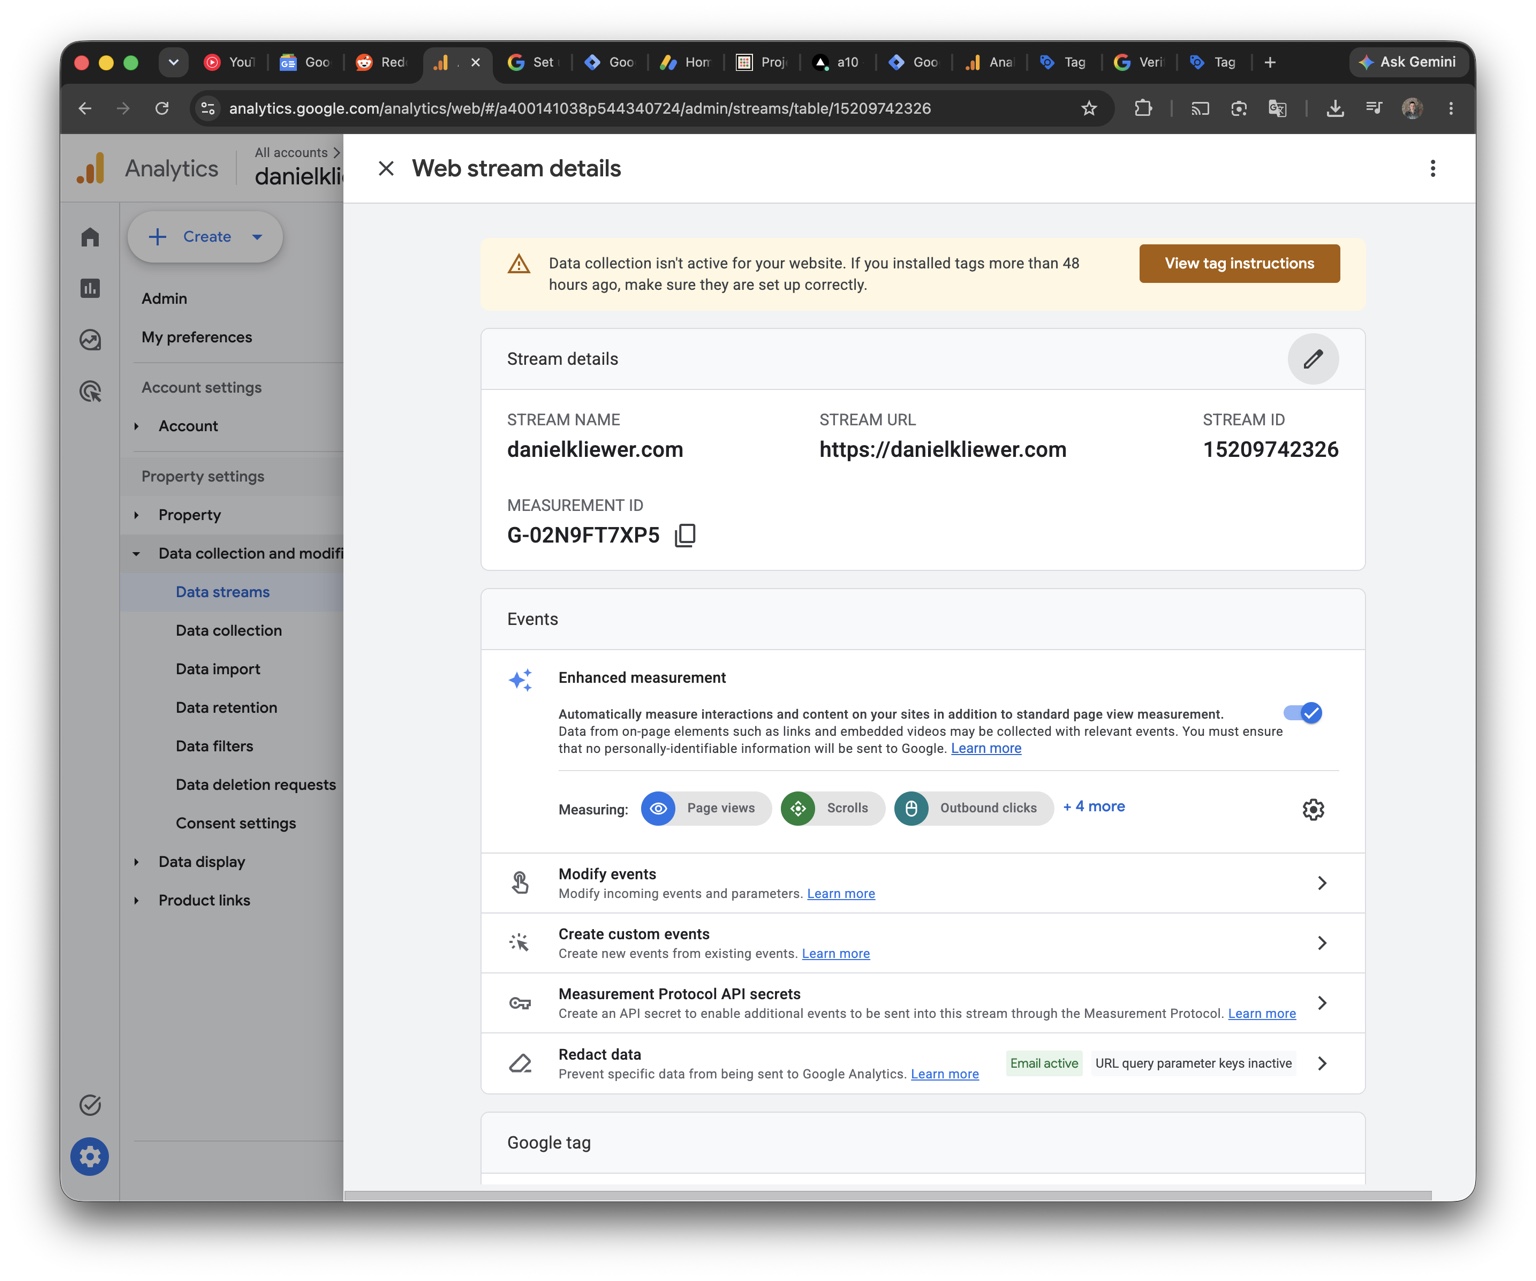Screen dimensions: 1536x1281
Task: Click the Cast icon in the browser toolbar
Action: [1200, 108]
